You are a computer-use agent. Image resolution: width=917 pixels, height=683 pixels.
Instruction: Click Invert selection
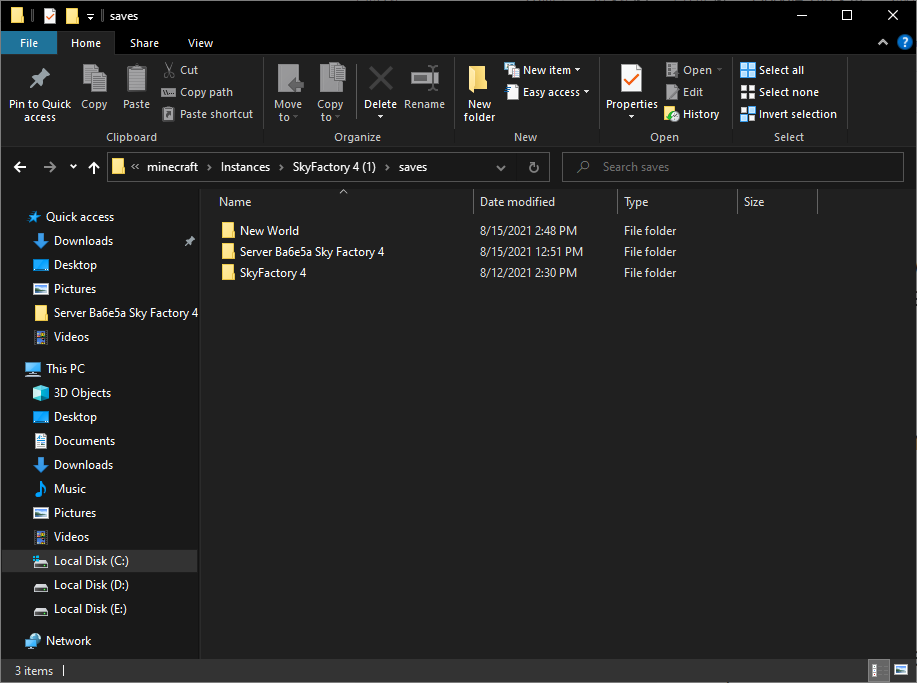(788, 114)
